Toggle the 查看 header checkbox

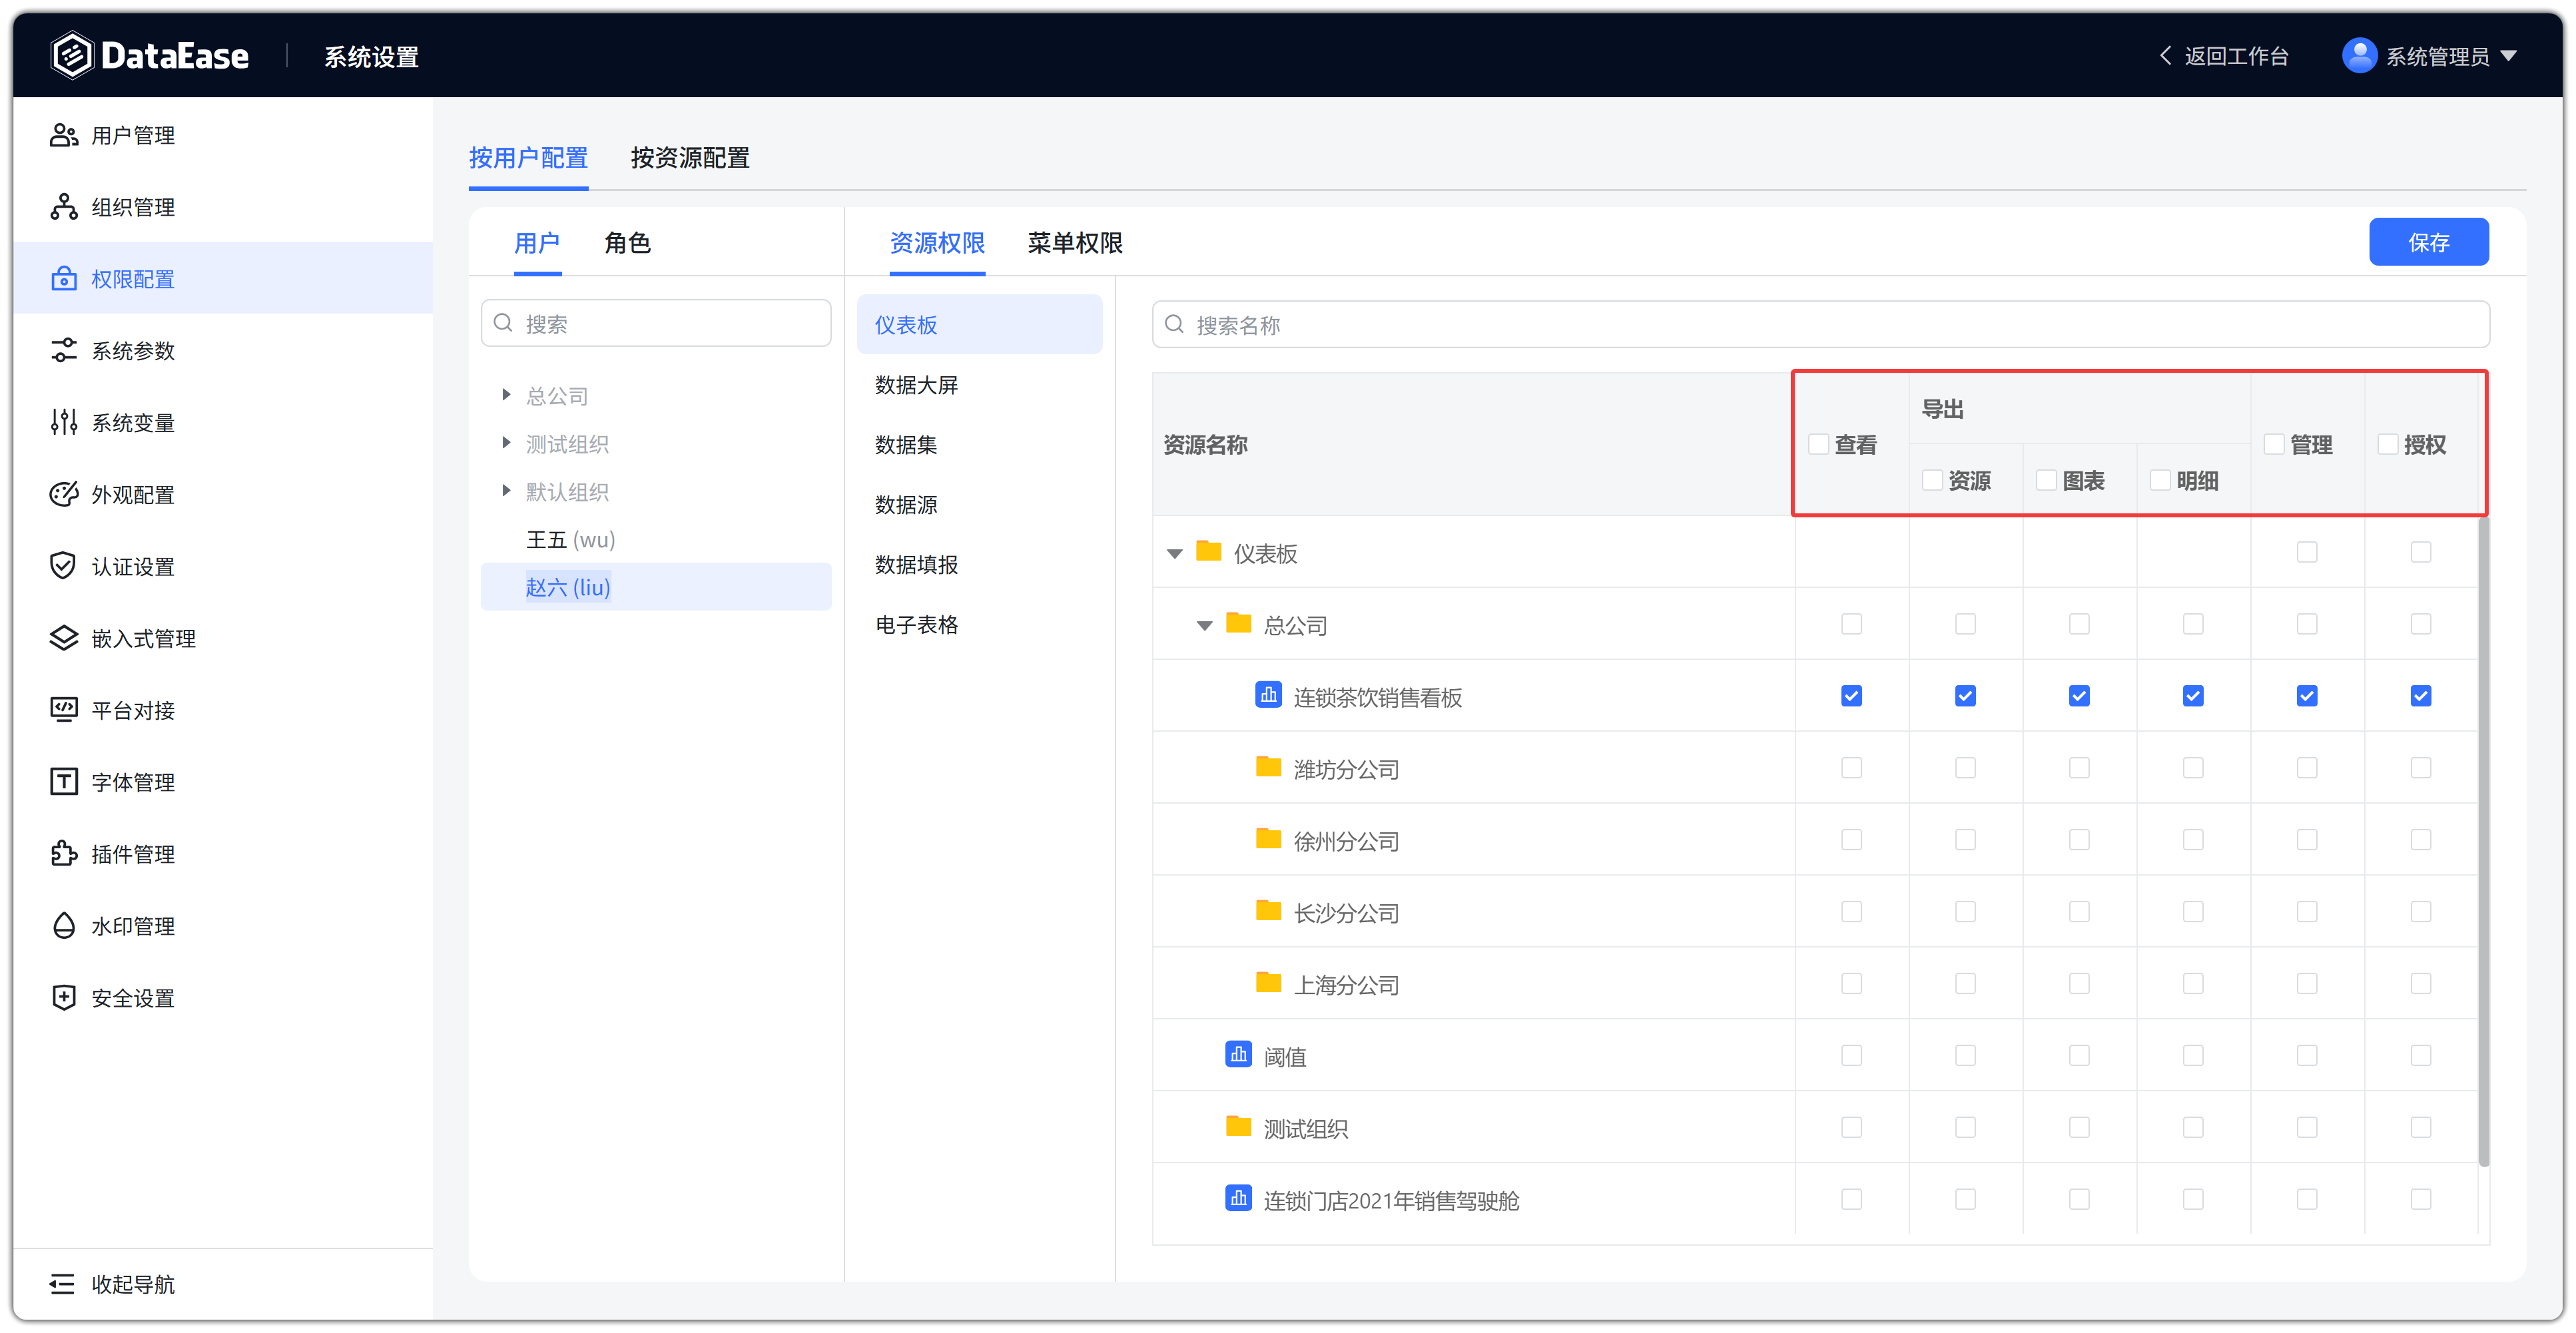(1819, 444)
